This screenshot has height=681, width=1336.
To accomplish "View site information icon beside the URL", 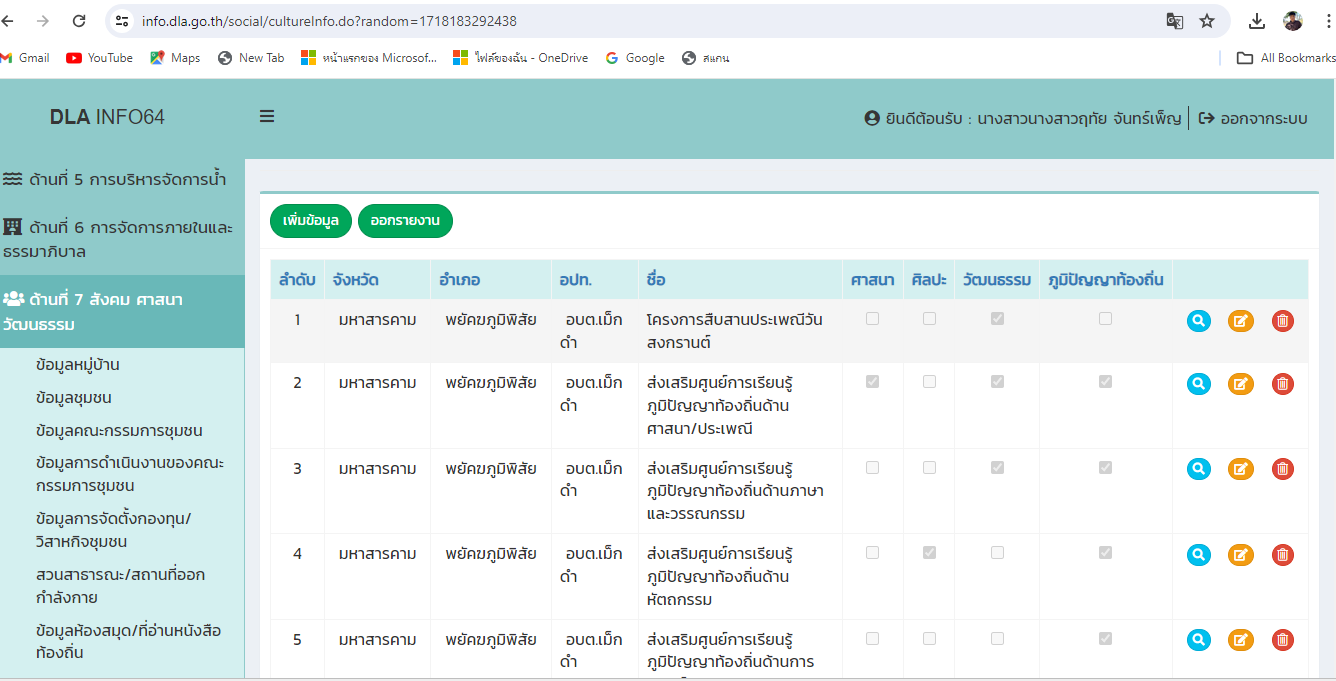I will 122,21.
